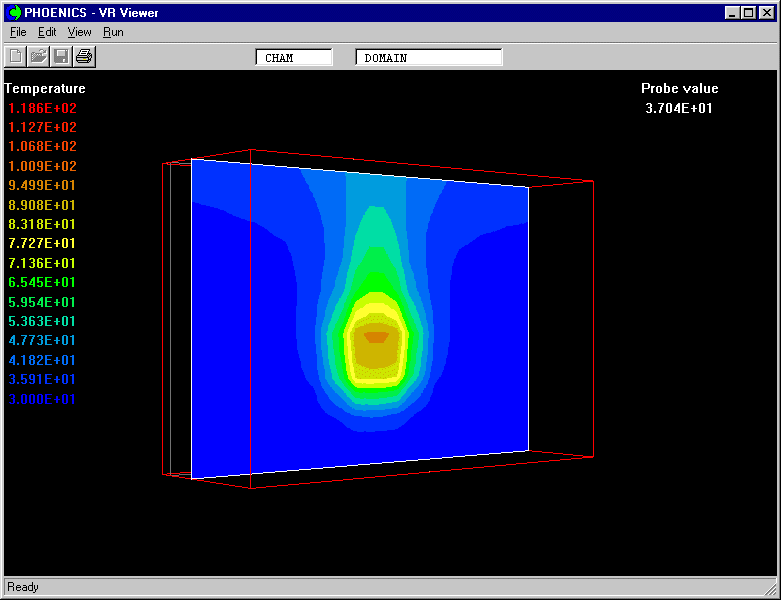The width and height of the screenshot is (781, 600).
Task: Close the VR Viewer window
Action: 766,13
